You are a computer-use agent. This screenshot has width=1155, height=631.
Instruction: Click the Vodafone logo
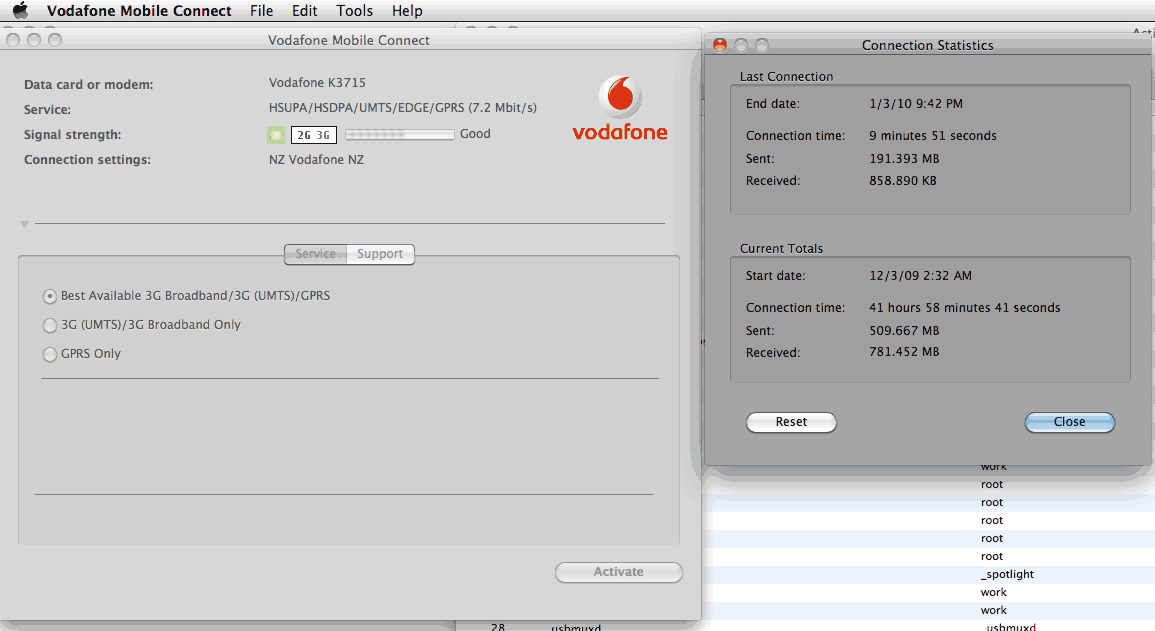click(x=619, y=107)
